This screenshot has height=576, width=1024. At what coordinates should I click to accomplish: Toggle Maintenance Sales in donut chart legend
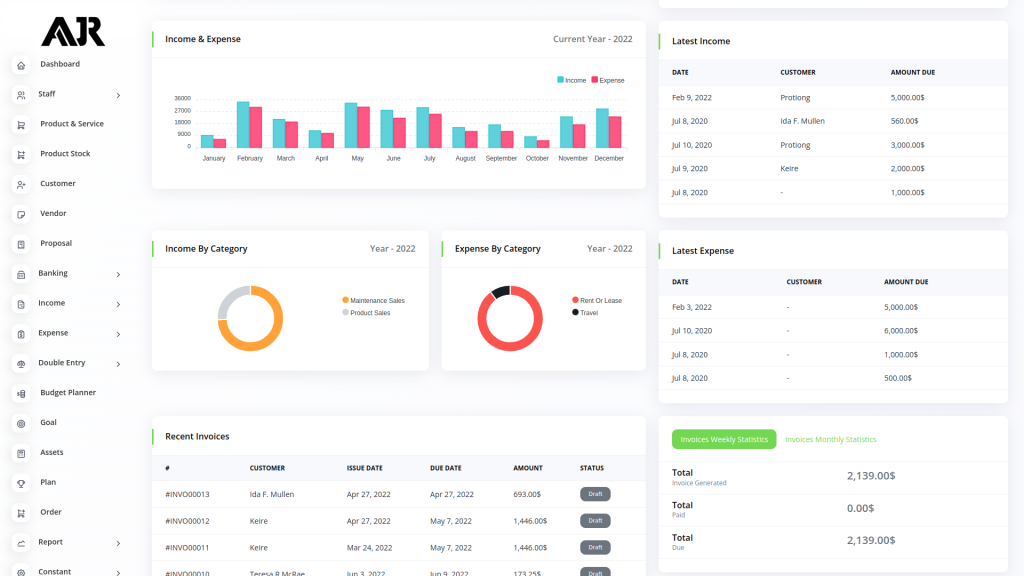coord(372,300)
